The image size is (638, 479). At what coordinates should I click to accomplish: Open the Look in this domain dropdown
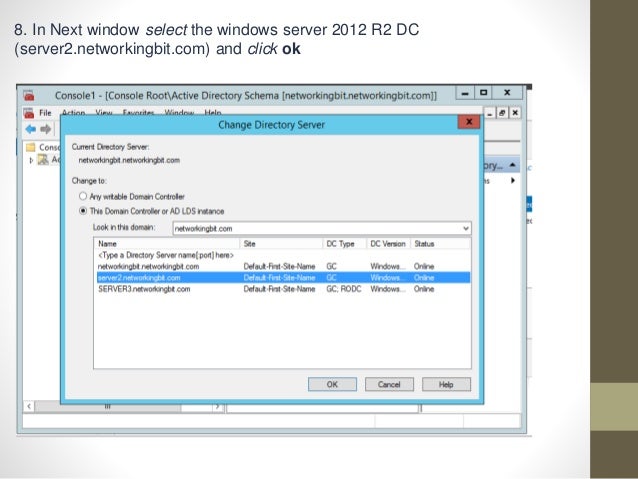tap(465, 228)
